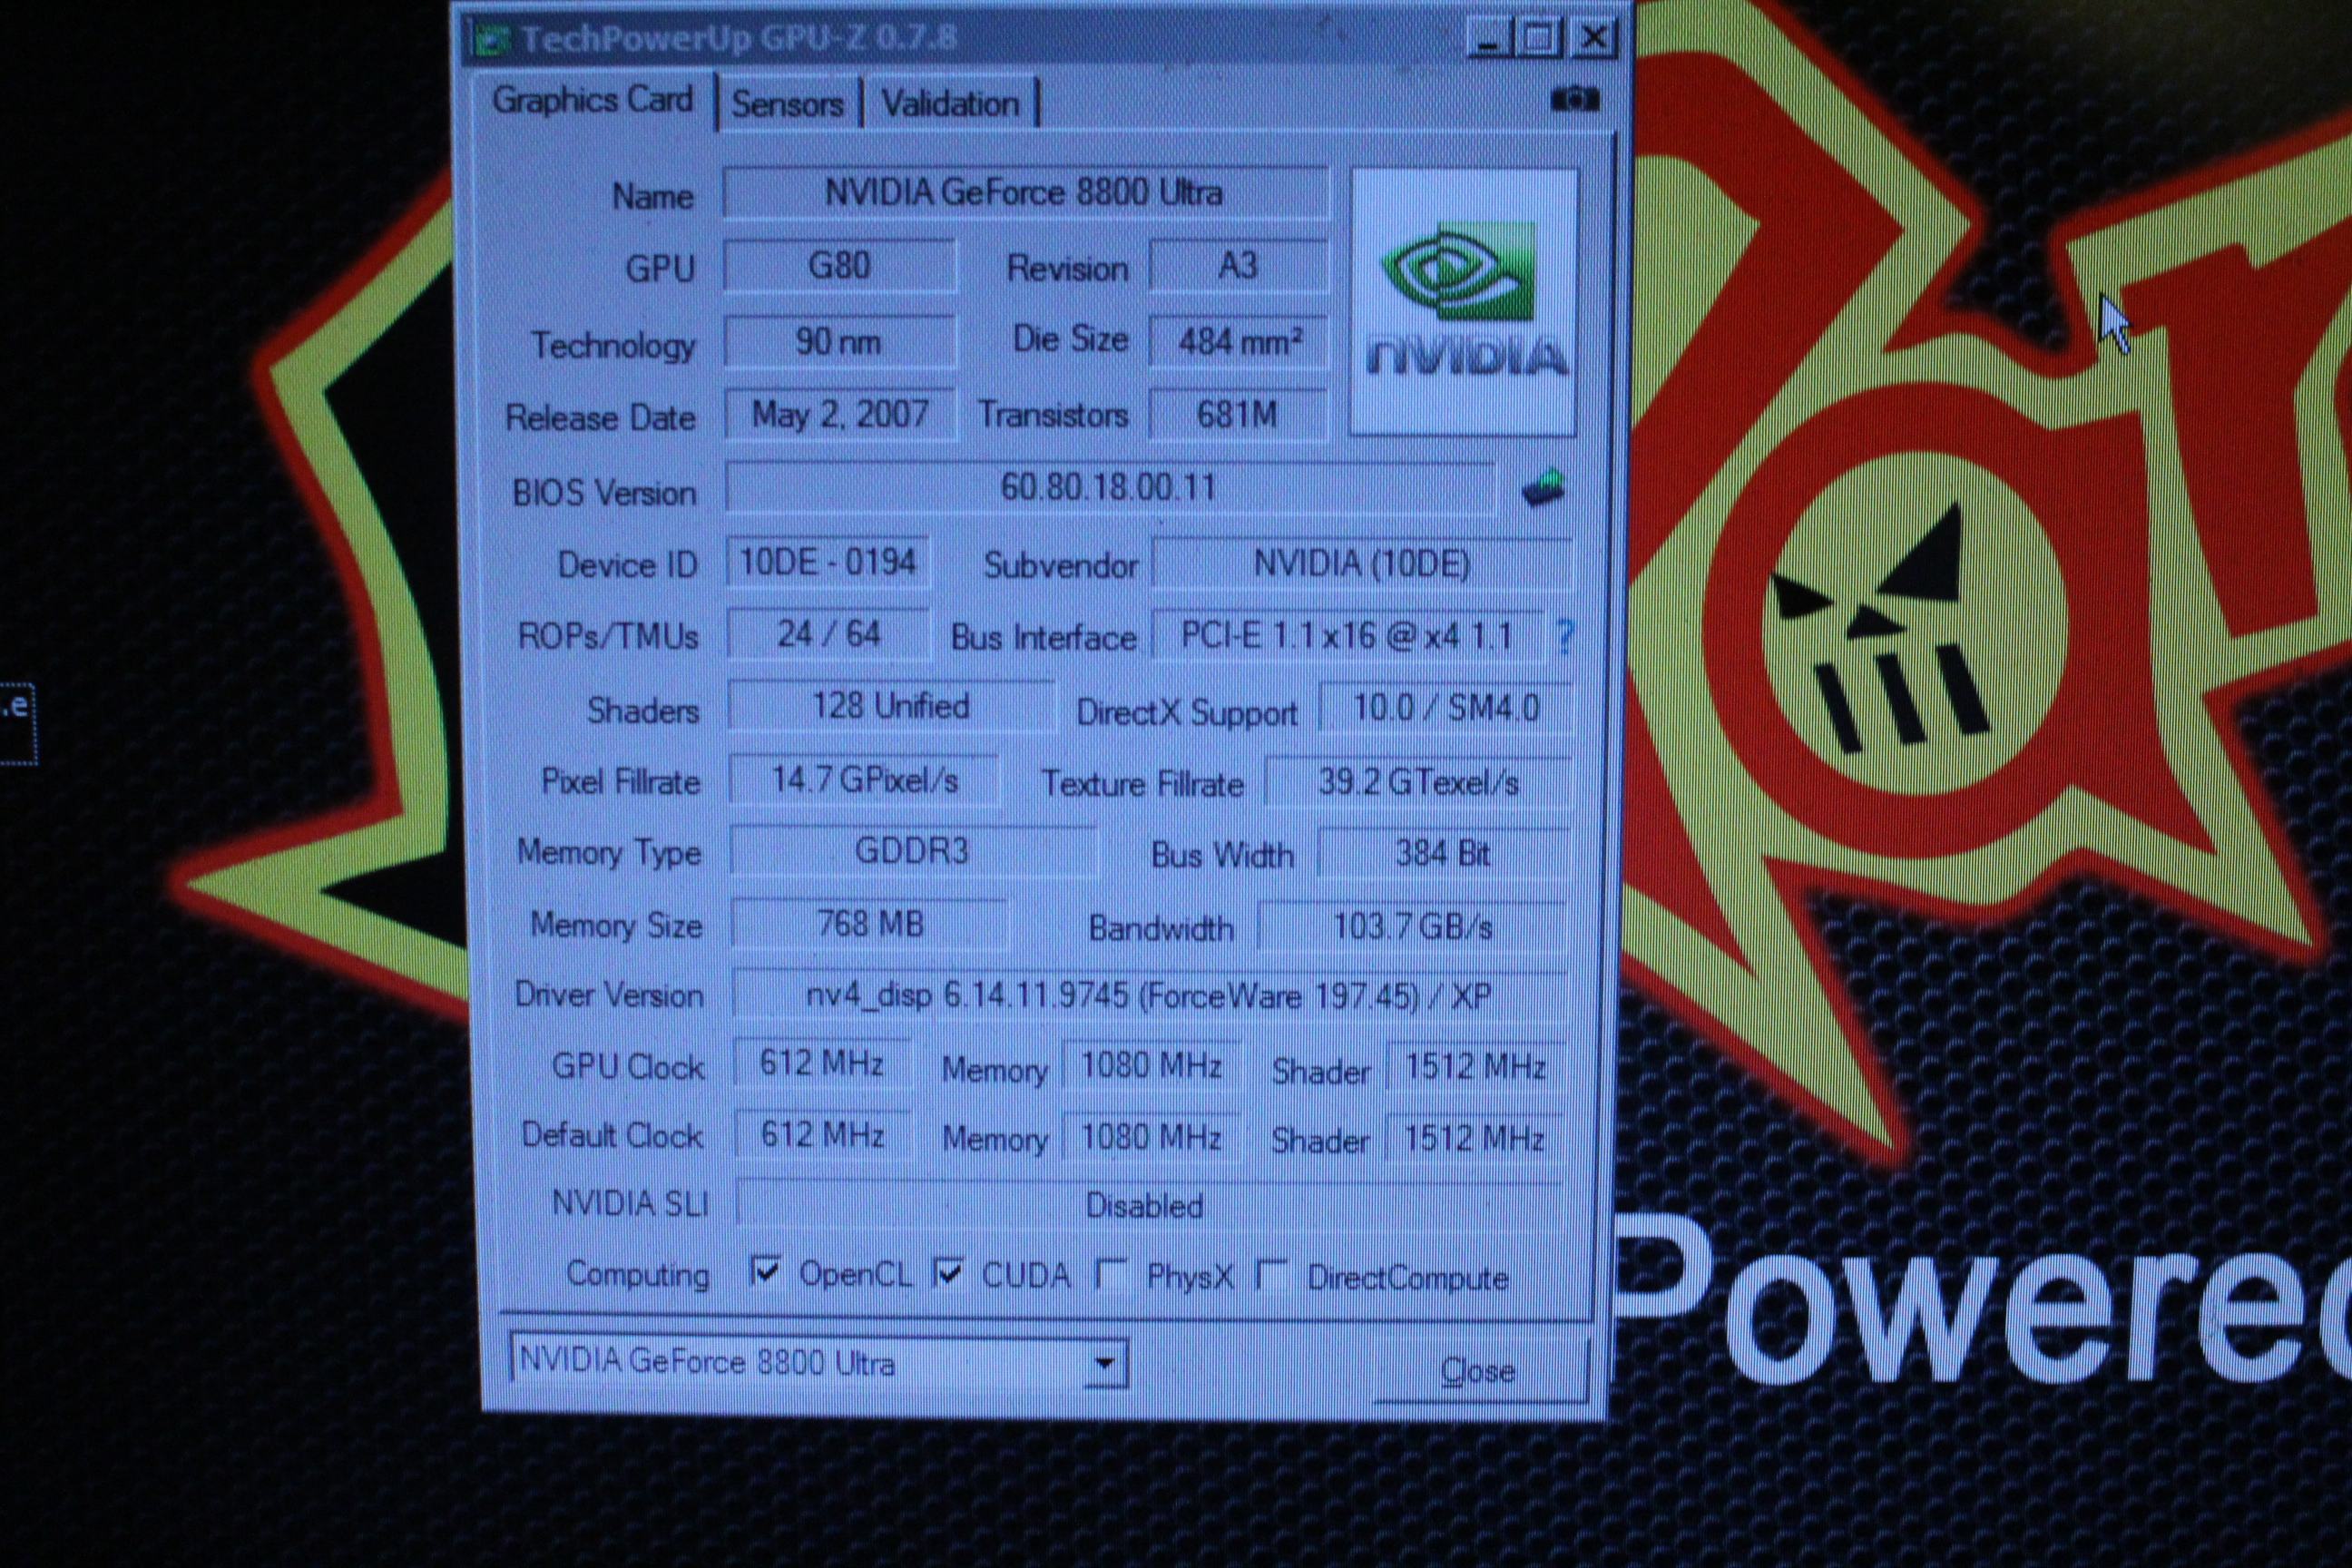The width and height of the screenshot is (2352, 1568).
Task: Click the Computing label text
Action: (x=638, y=1275)
